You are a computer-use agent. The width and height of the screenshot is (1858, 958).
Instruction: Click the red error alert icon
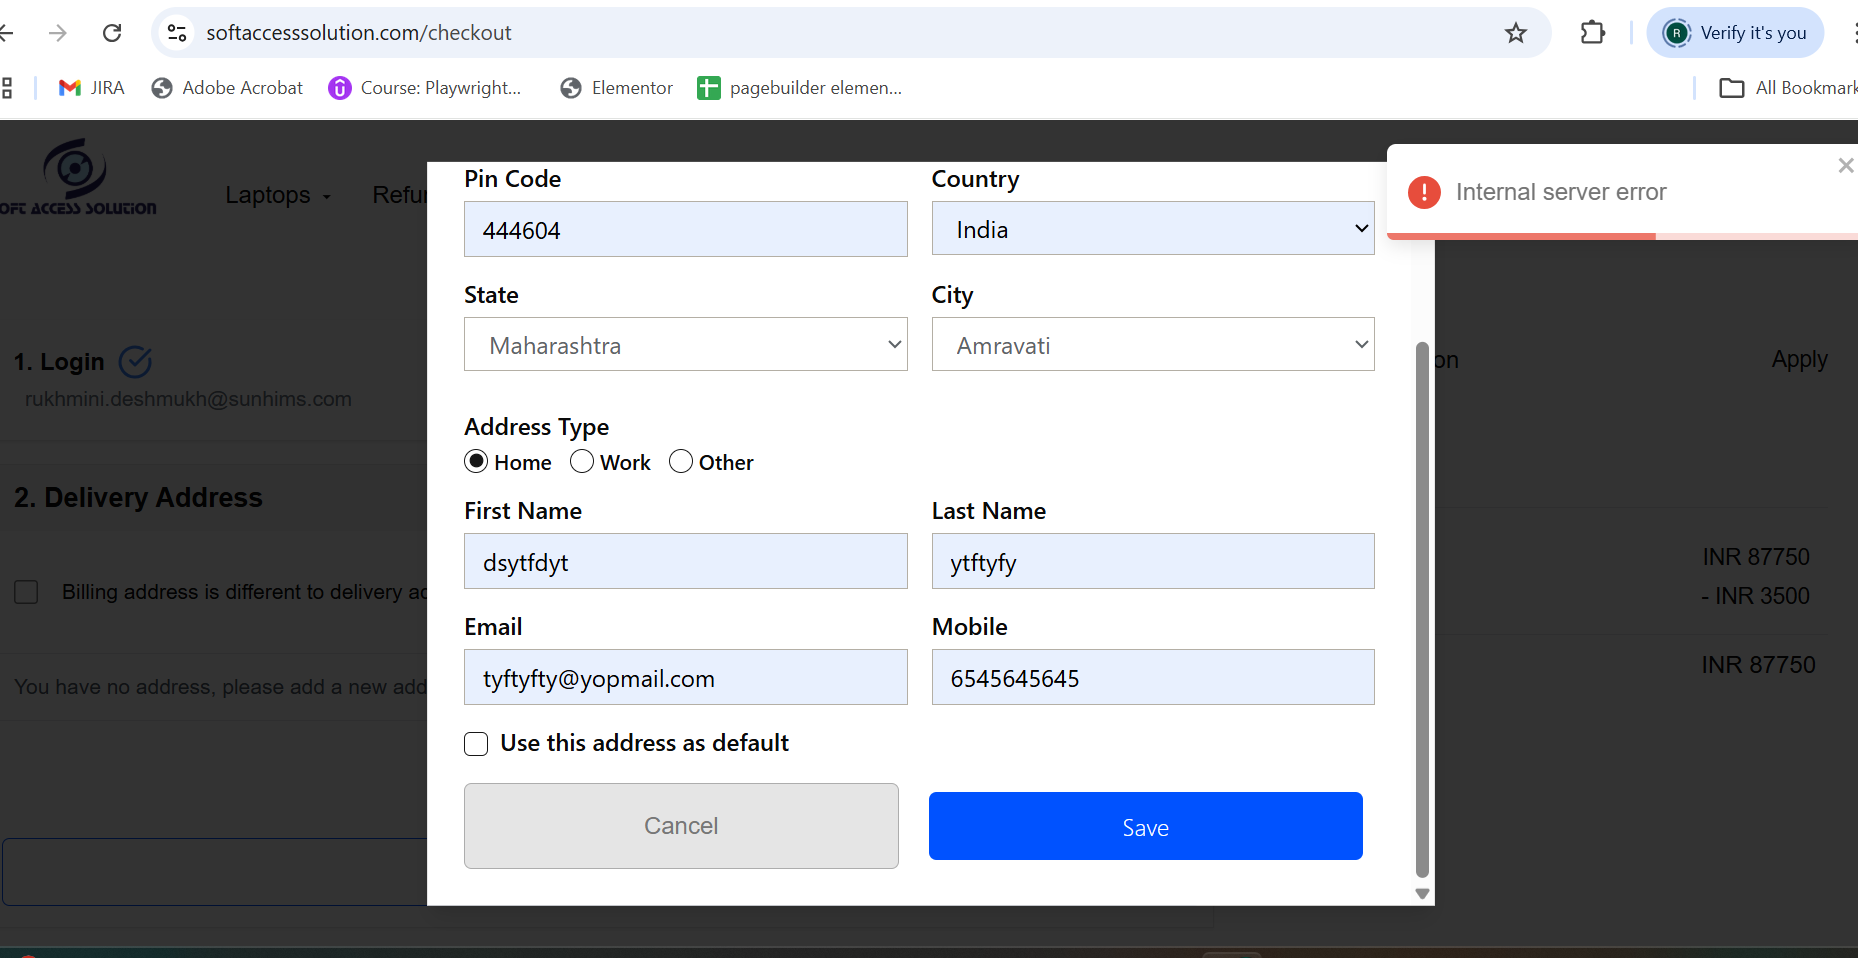[x=1424, y=192]
